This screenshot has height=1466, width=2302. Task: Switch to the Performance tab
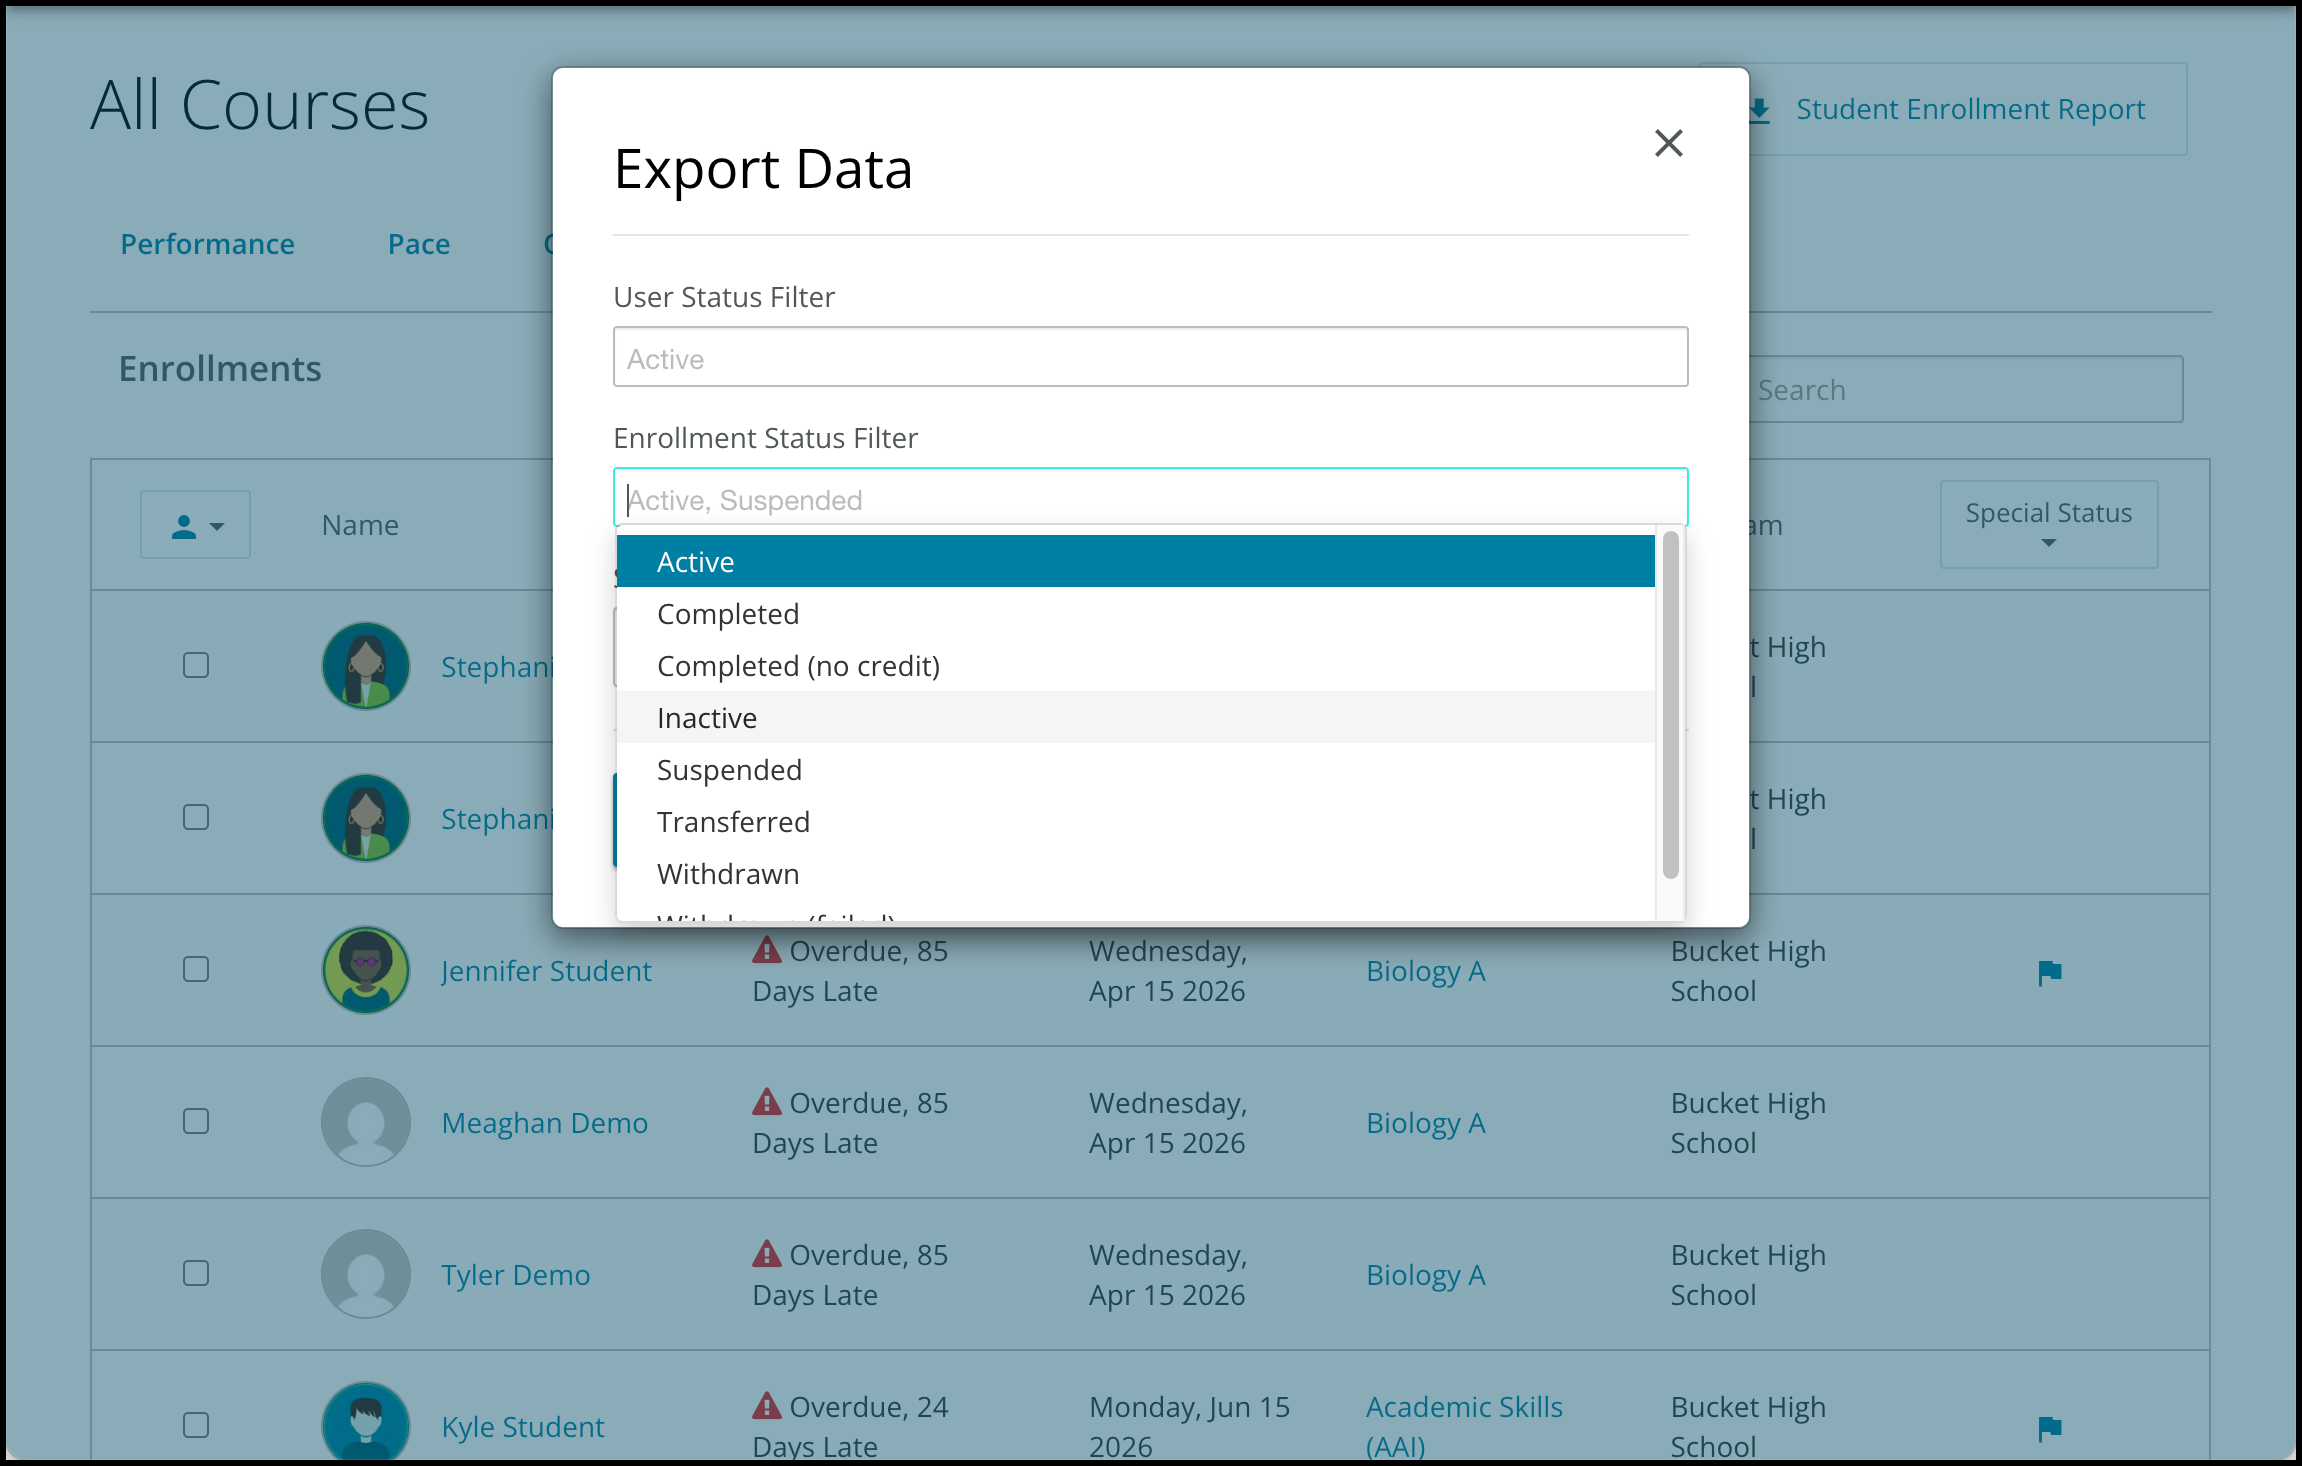tap(207, 244)
